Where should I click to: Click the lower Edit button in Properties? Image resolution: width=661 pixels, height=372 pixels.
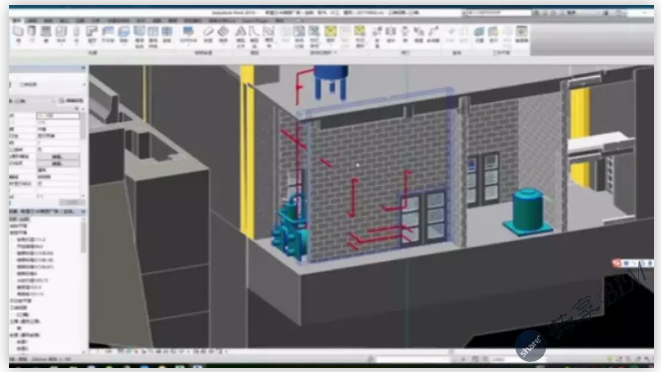(x=58, y=163)
